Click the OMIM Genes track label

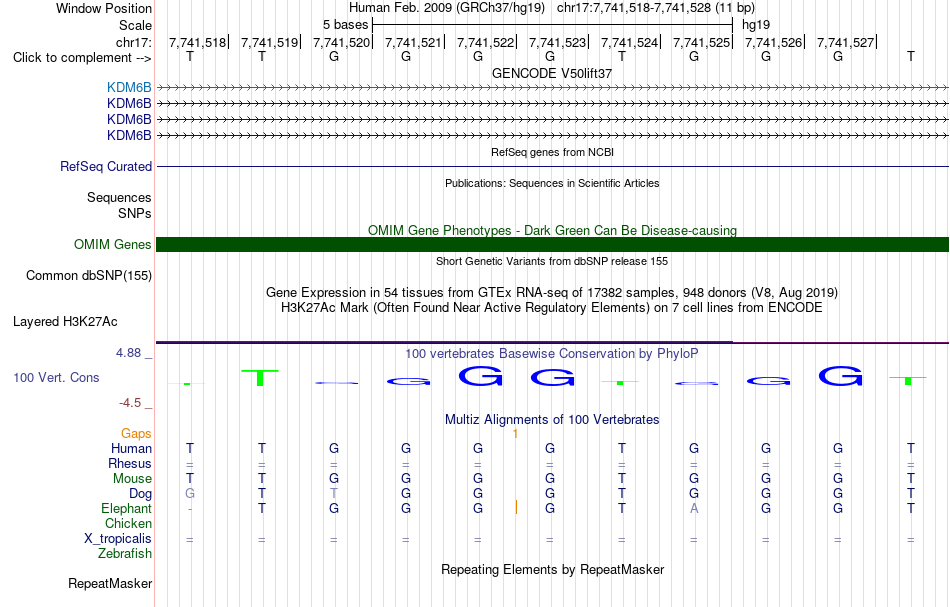tap(113, 245)
